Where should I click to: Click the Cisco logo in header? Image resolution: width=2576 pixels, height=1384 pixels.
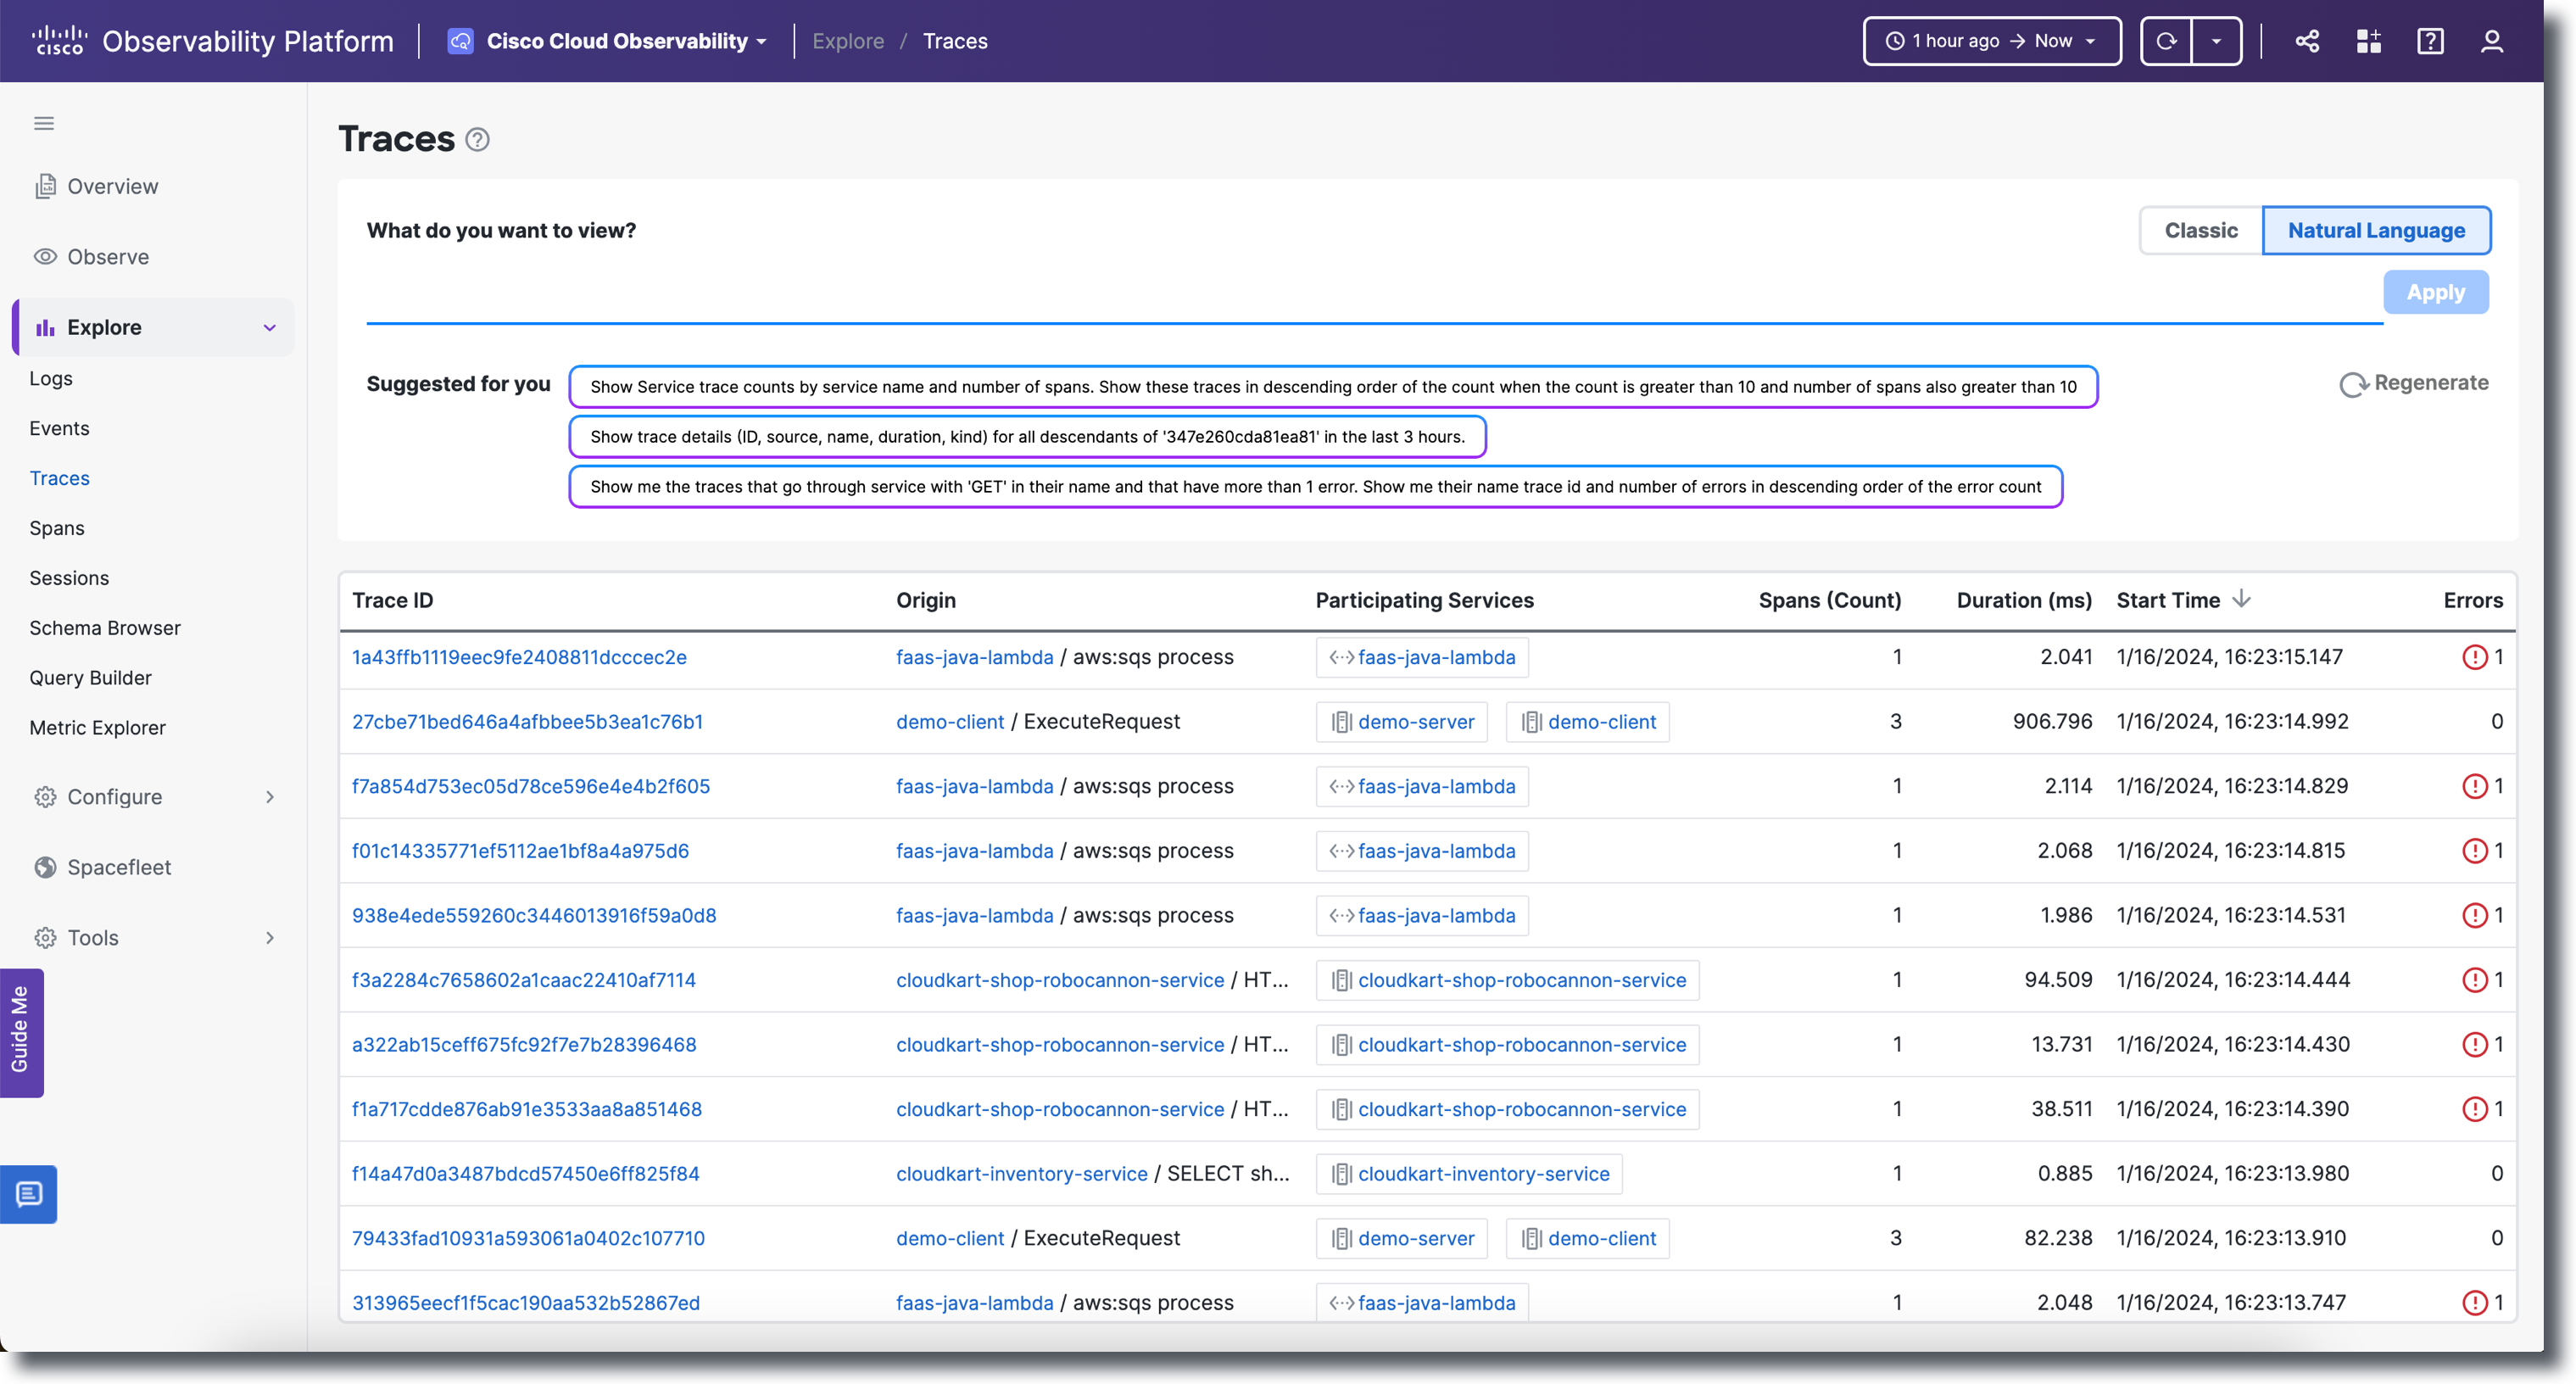(59, 41)
